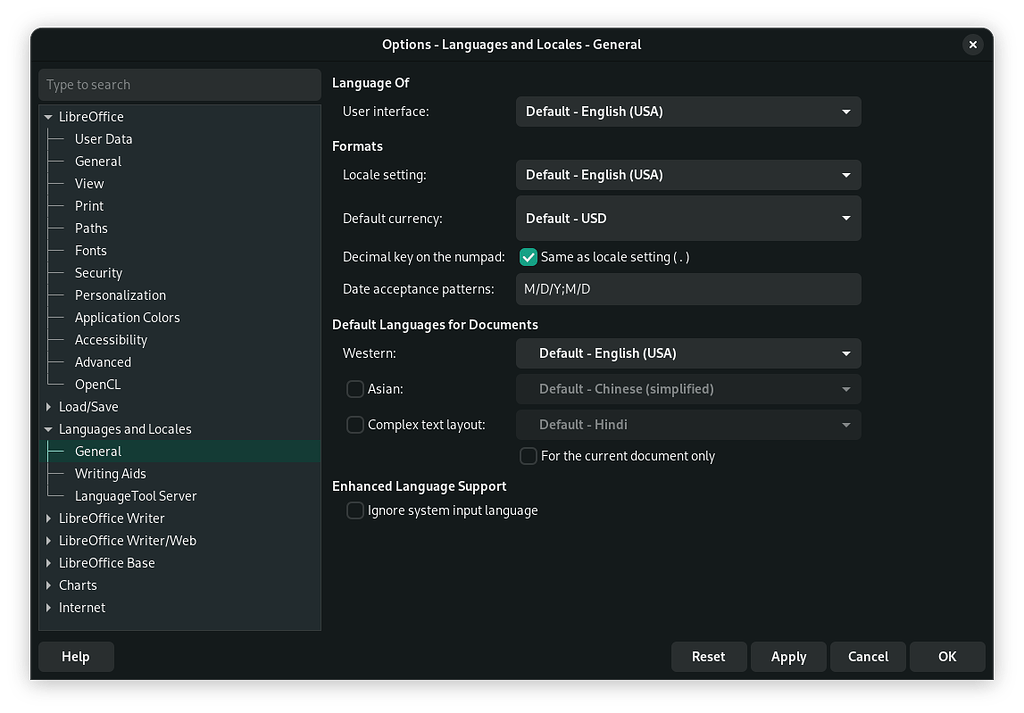1024x713 pixels.
Task: Expand the Load/Save tree section
Action: (x=49, y=406)
